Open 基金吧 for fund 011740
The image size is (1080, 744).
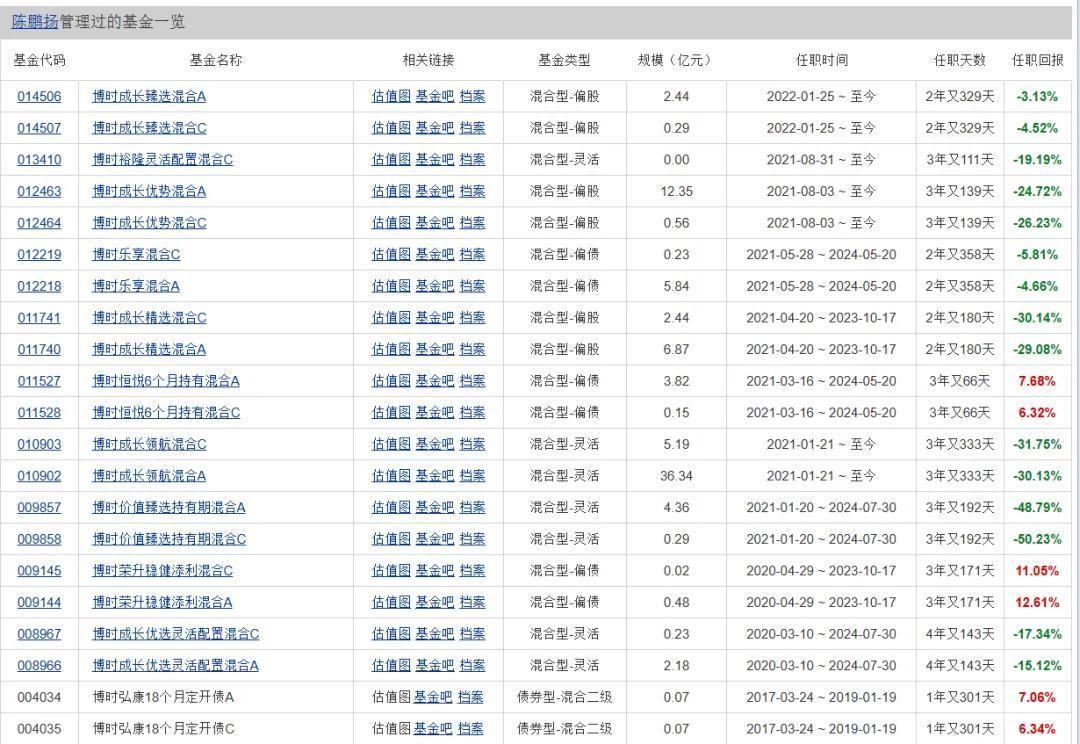(x=435, y=350)
